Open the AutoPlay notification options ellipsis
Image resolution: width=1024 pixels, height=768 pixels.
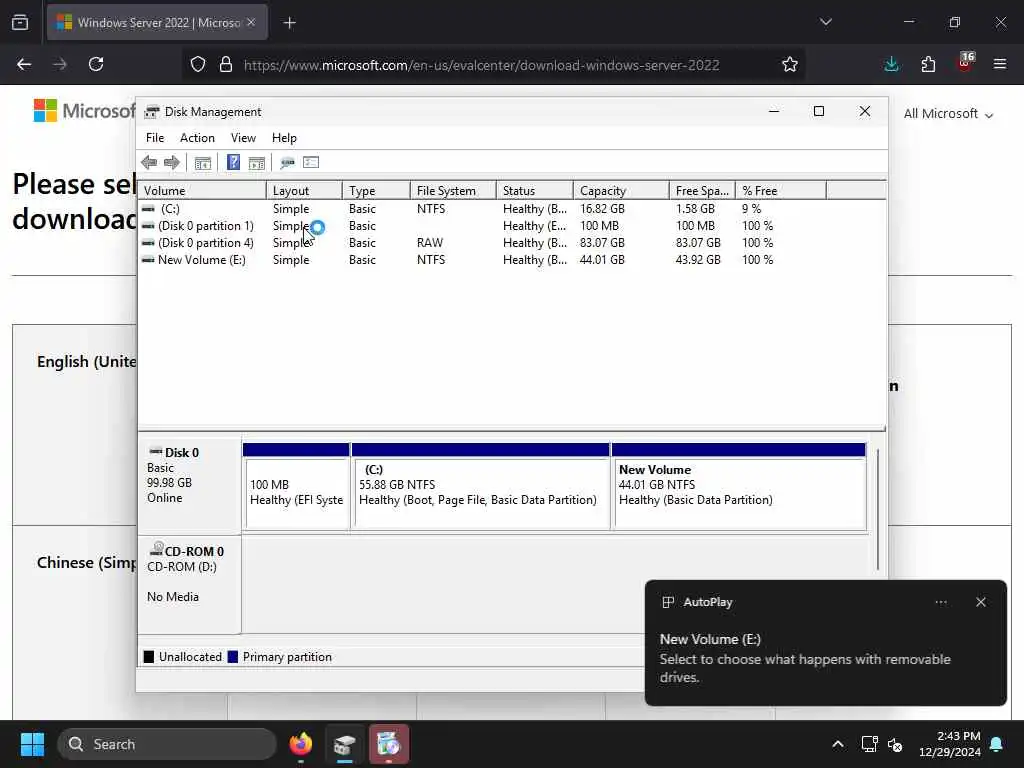point(941,602)
